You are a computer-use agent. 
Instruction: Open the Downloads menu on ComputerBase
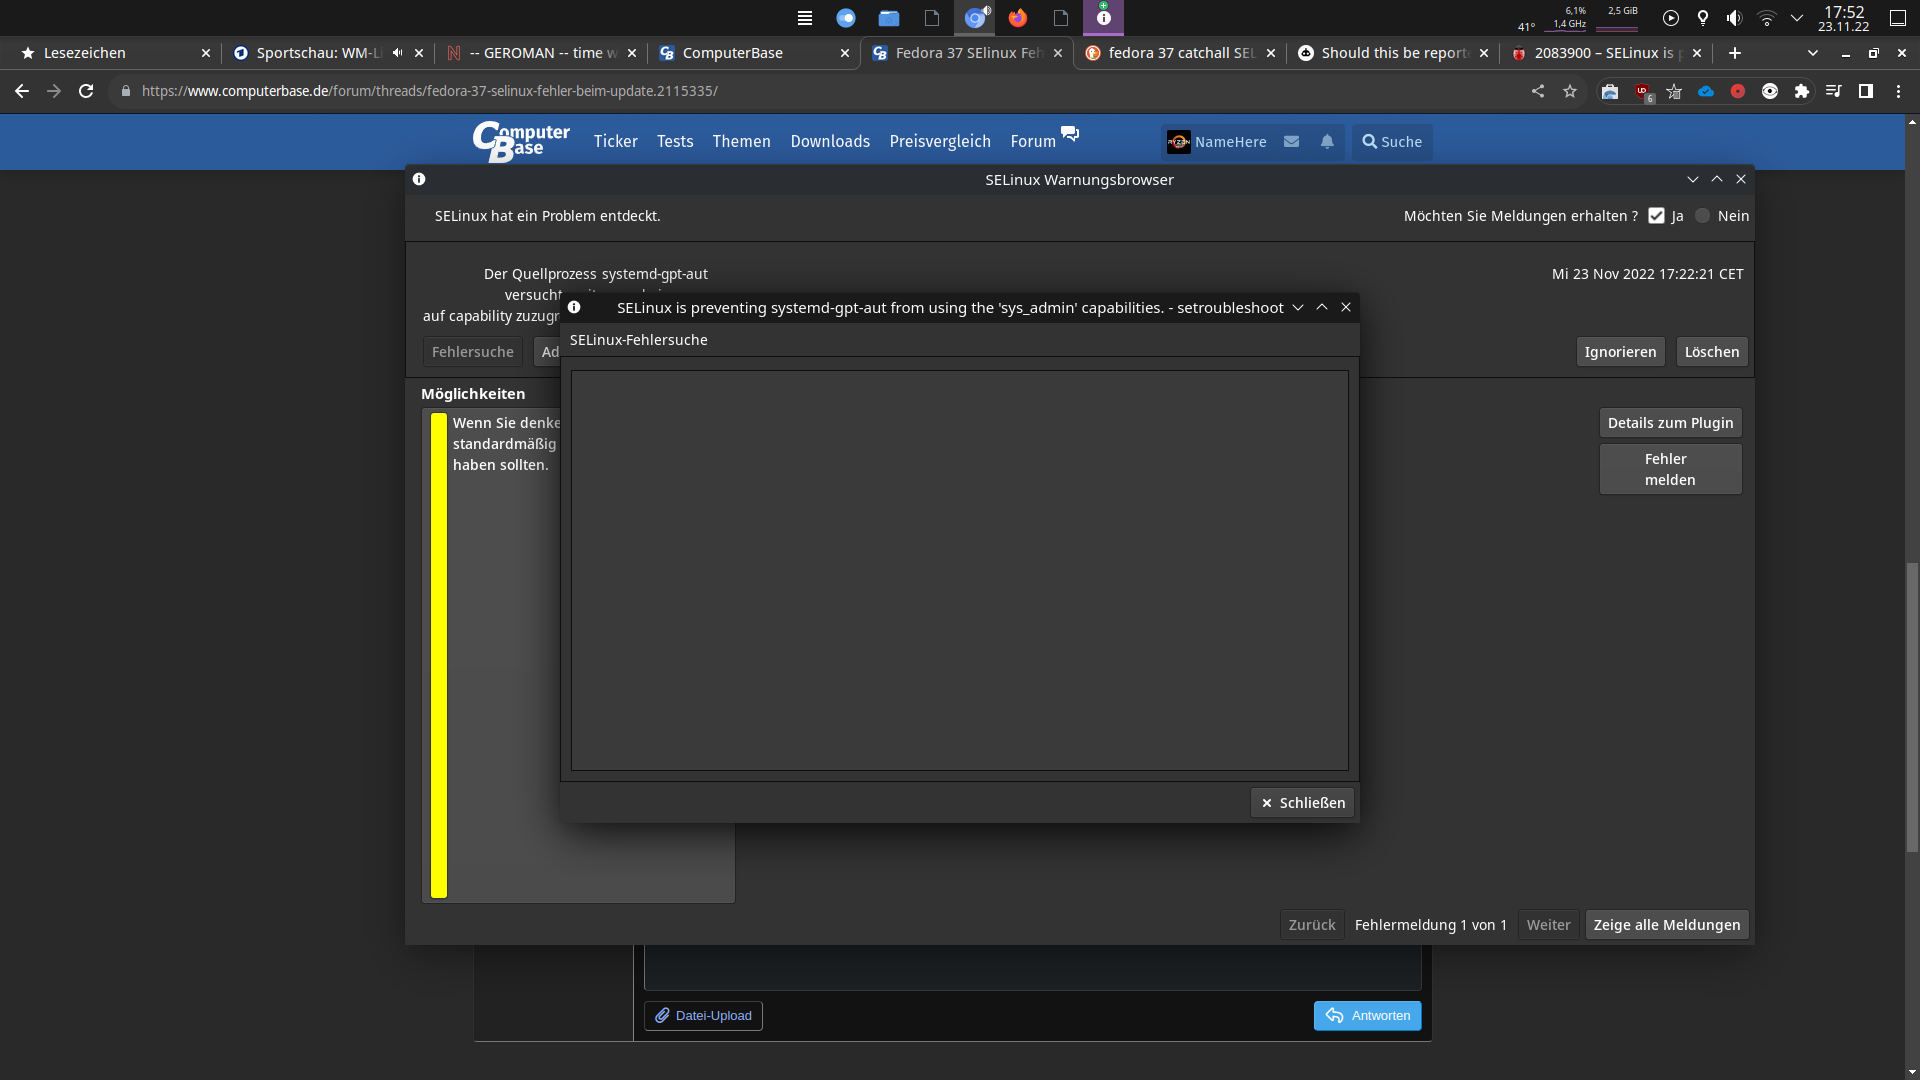(830, 142)
